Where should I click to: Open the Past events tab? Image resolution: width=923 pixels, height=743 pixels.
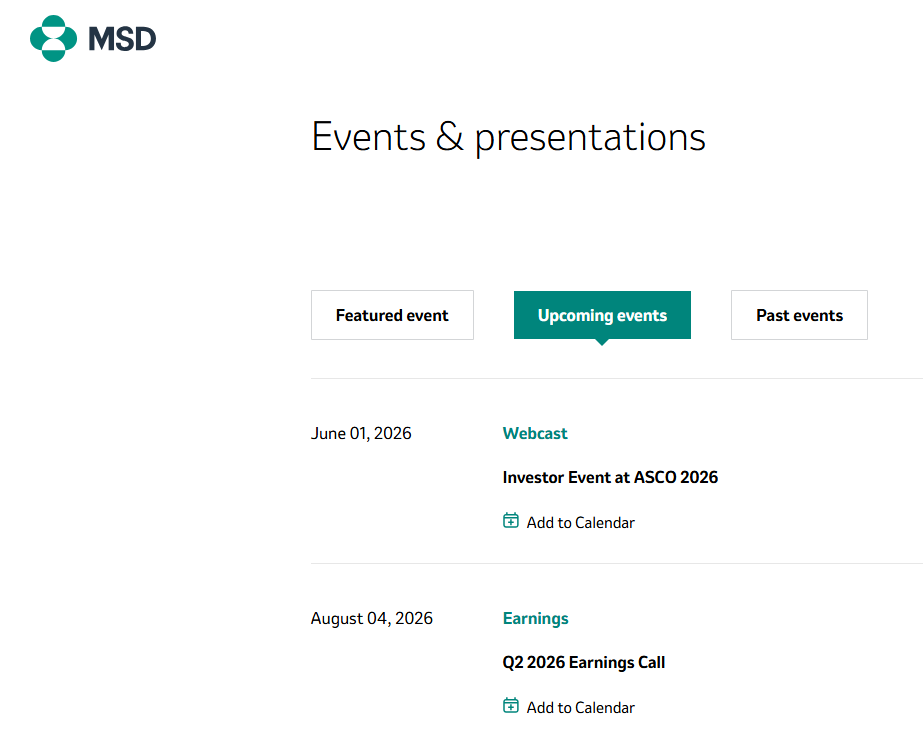coord(799,315)
